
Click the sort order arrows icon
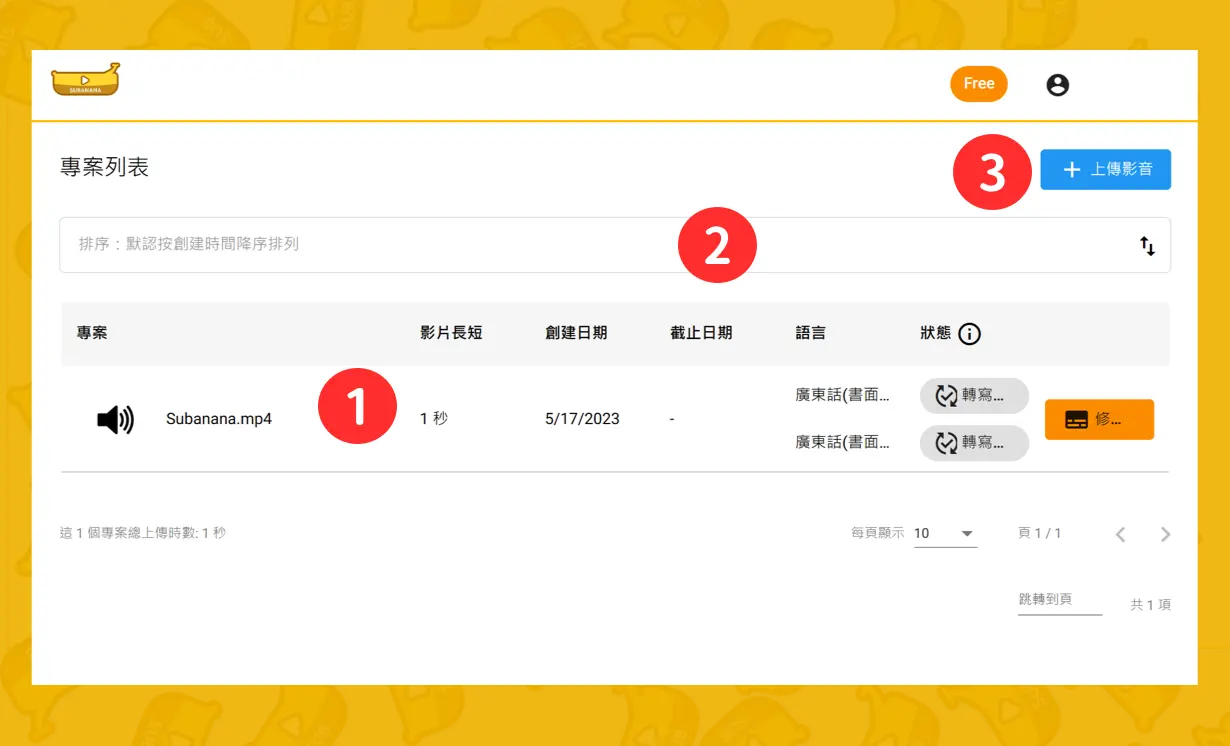click(1147, 245)
